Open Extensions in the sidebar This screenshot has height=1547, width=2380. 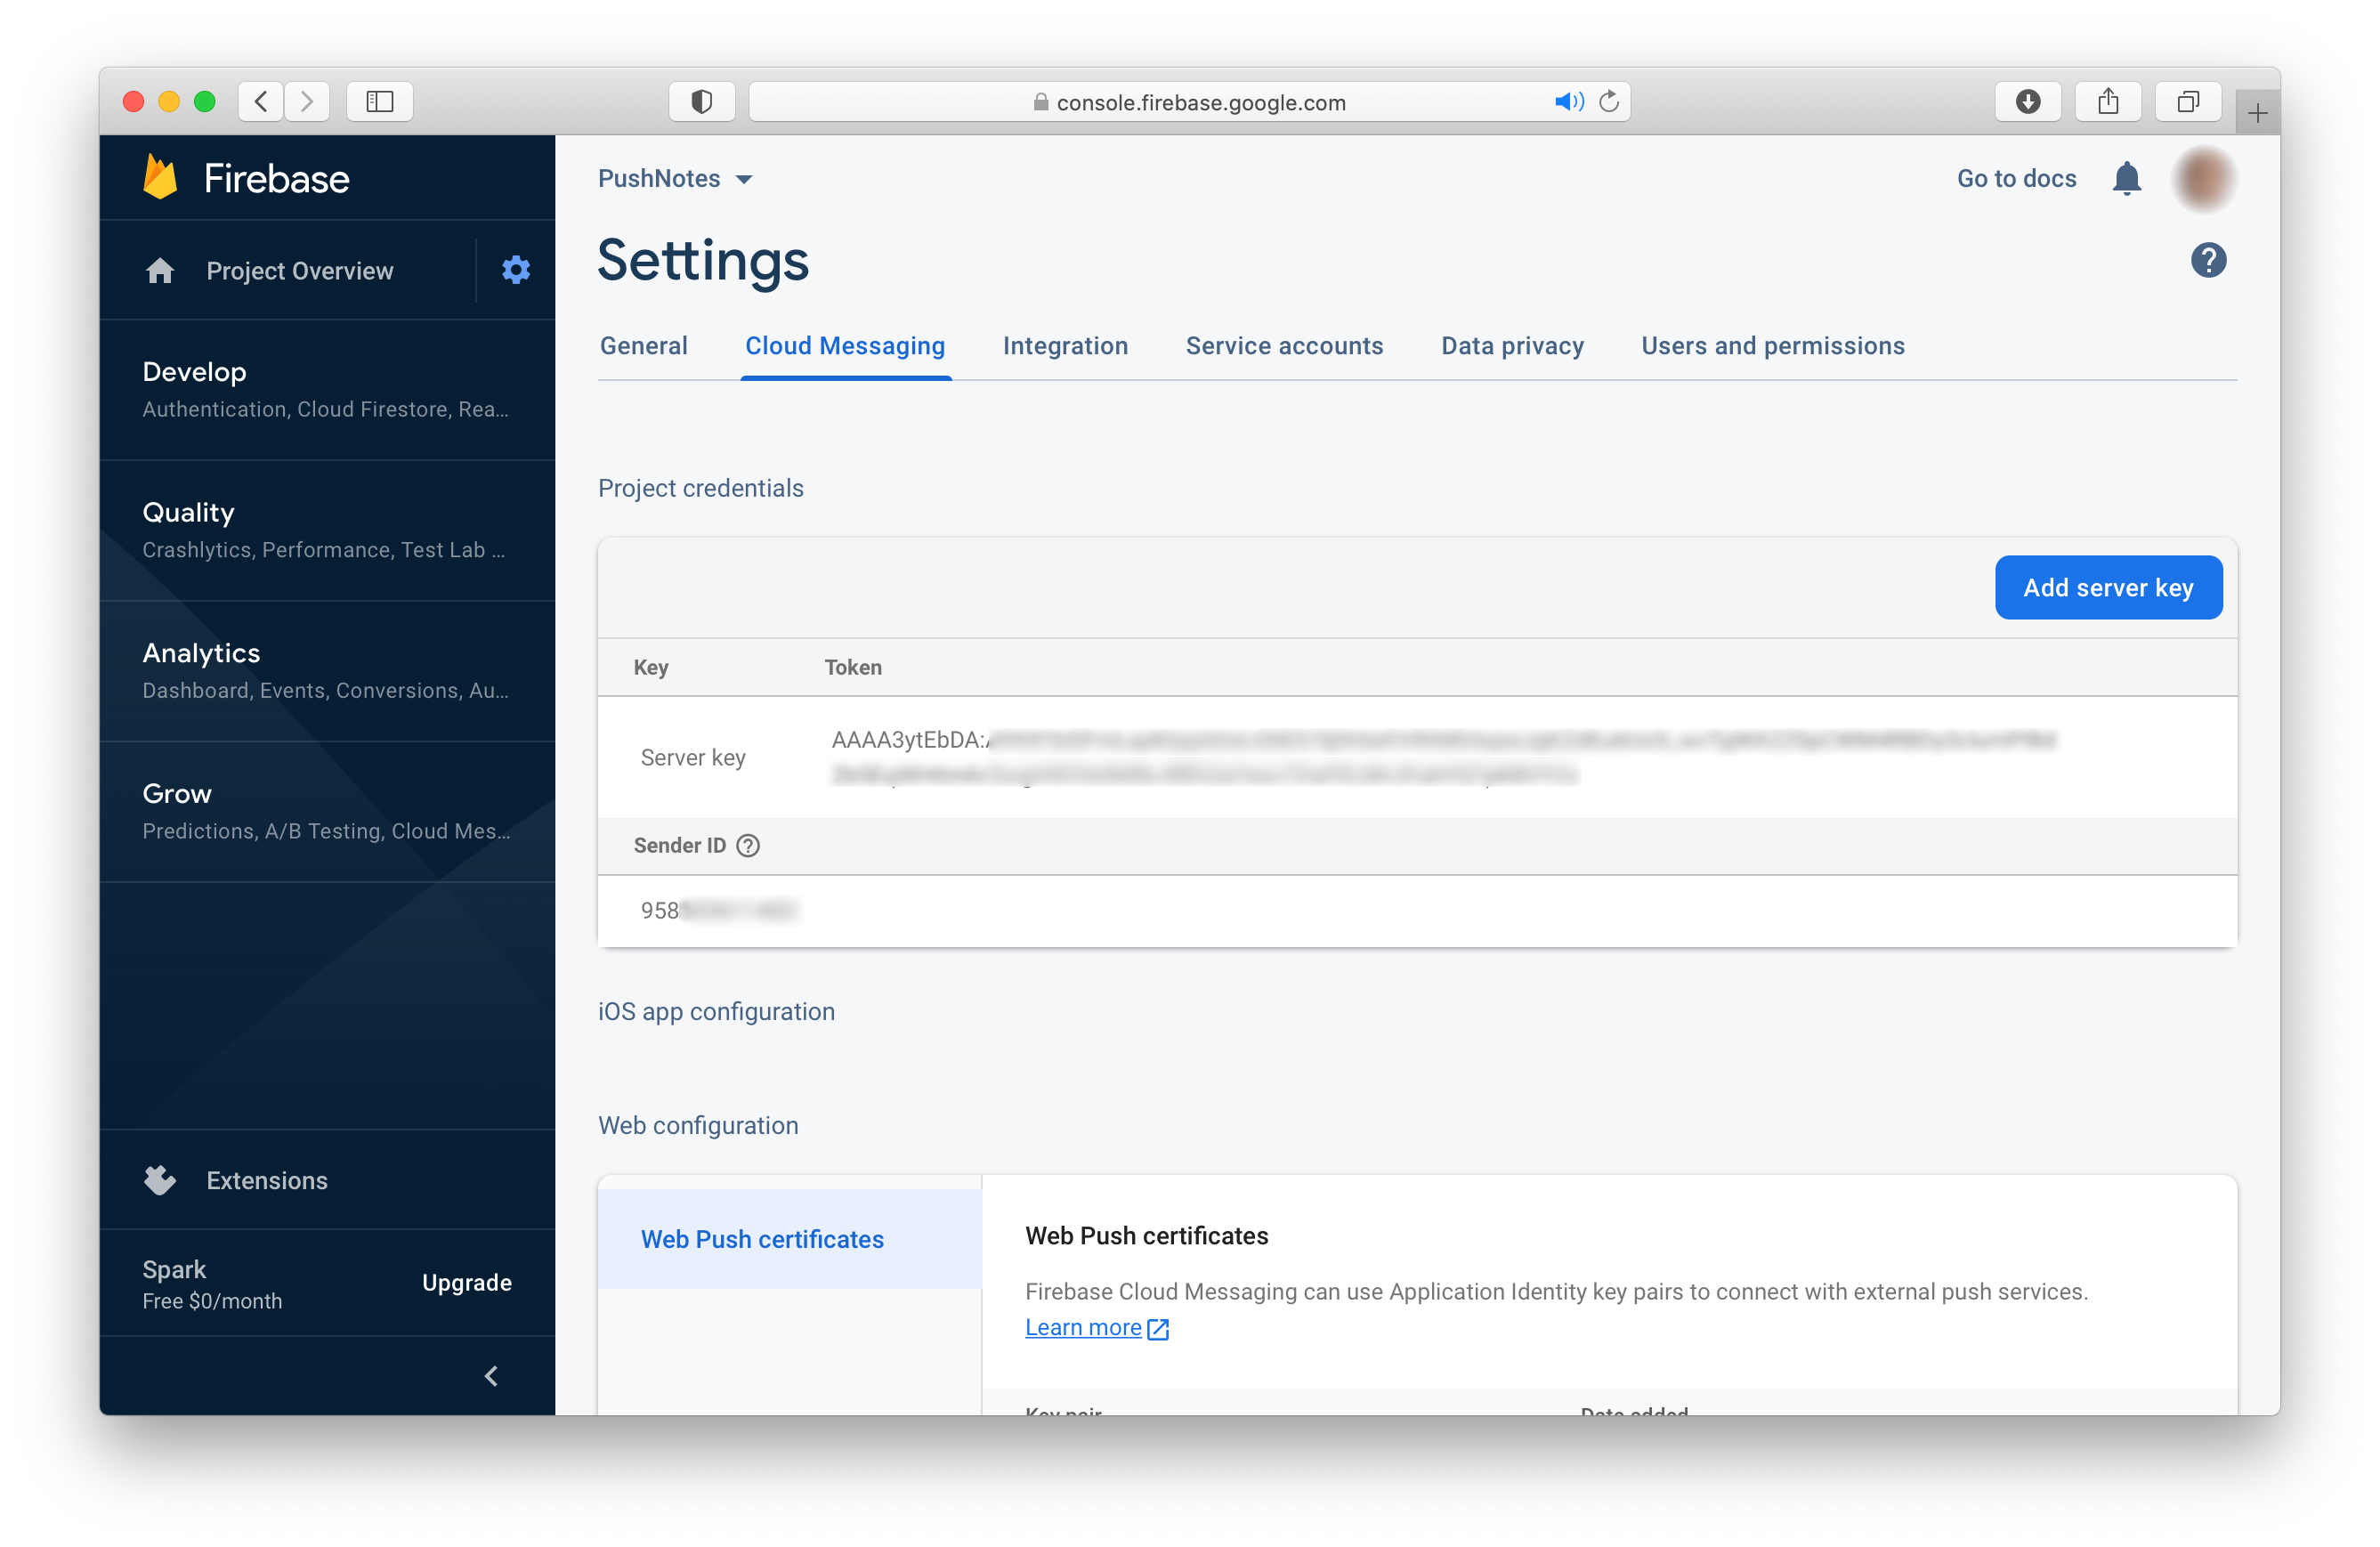click(x=267, y=1180)
